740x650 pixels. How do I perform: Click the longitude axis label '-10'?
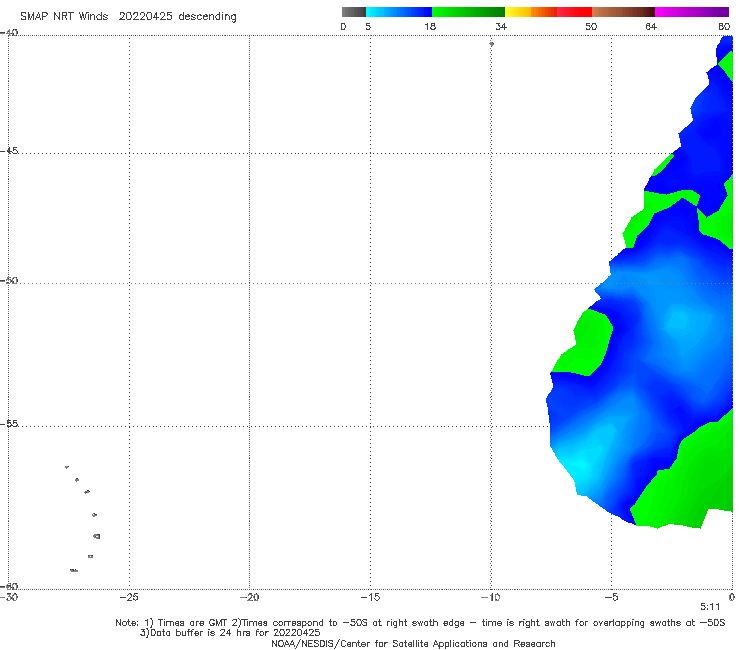point(490,597)
